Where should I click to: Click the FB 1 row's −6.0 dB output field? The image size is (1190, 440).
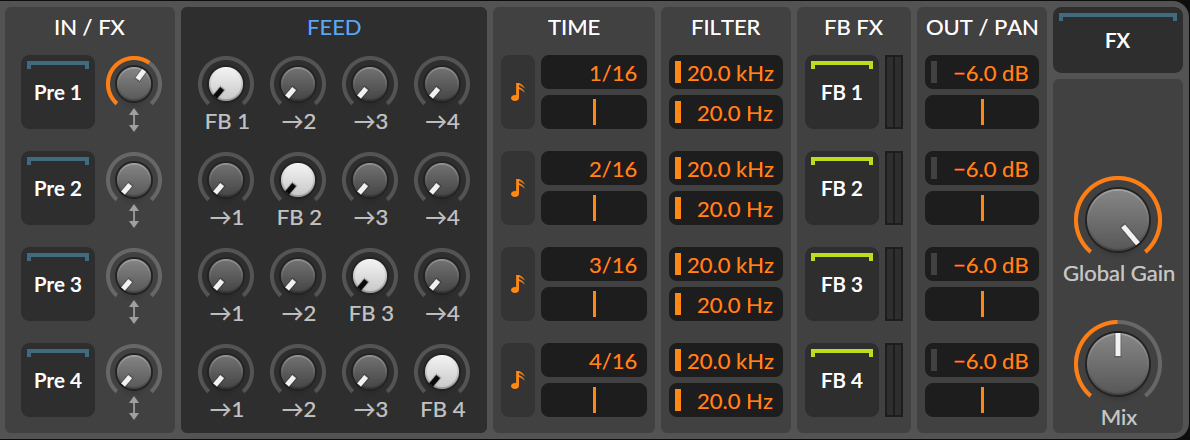pyautogui.click(x=982, y=73)
